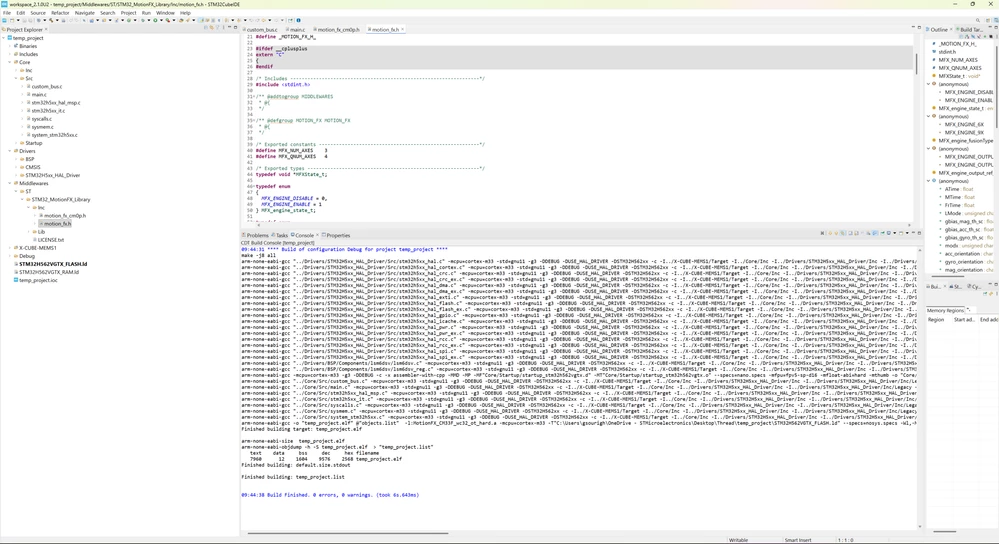This screenshot has height=544, width=999.
Task: Click the temp_project.ioc file icon
Action: pos(16,280)
